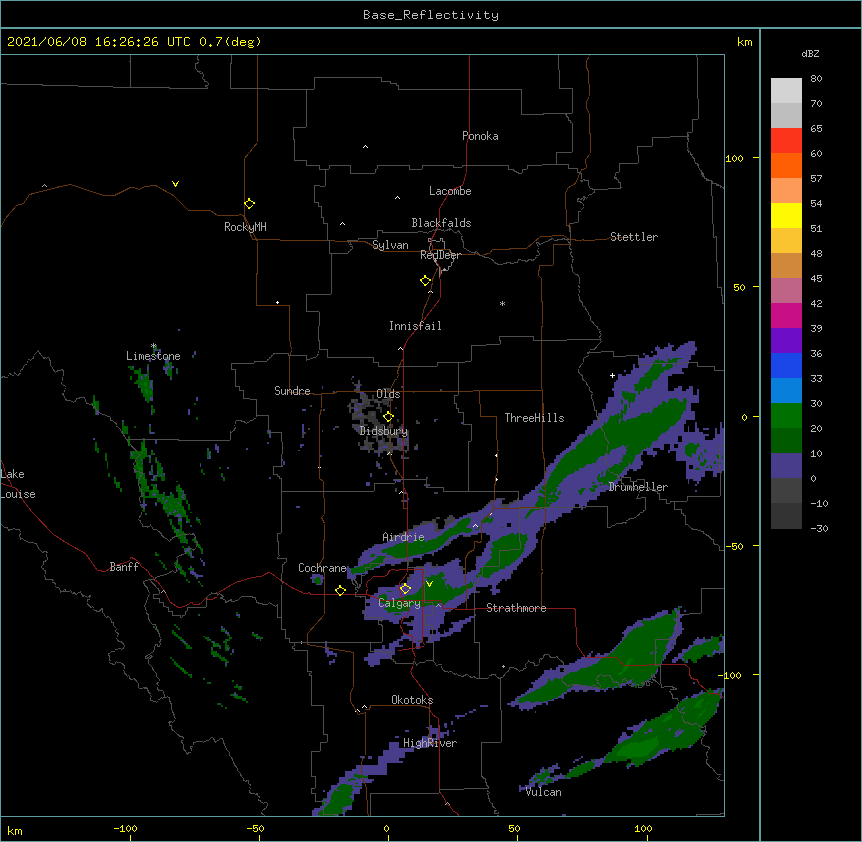Click the asterisk marker above Limestone

coord(154,346)
